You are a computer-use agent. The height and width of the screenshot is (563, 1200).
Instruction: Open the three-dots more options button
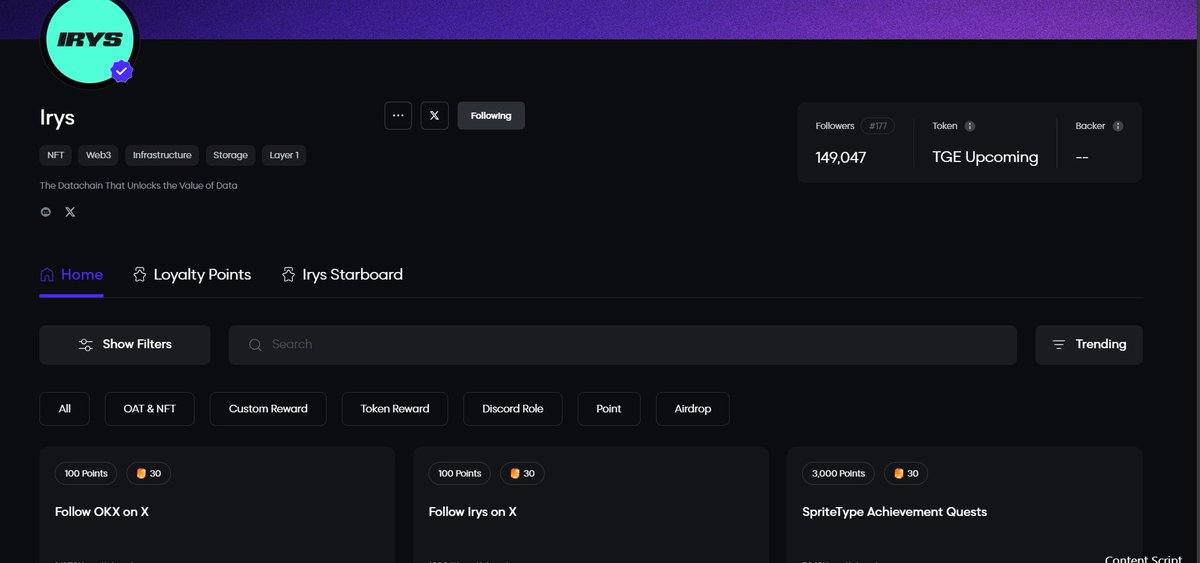(x=398, y=115)
